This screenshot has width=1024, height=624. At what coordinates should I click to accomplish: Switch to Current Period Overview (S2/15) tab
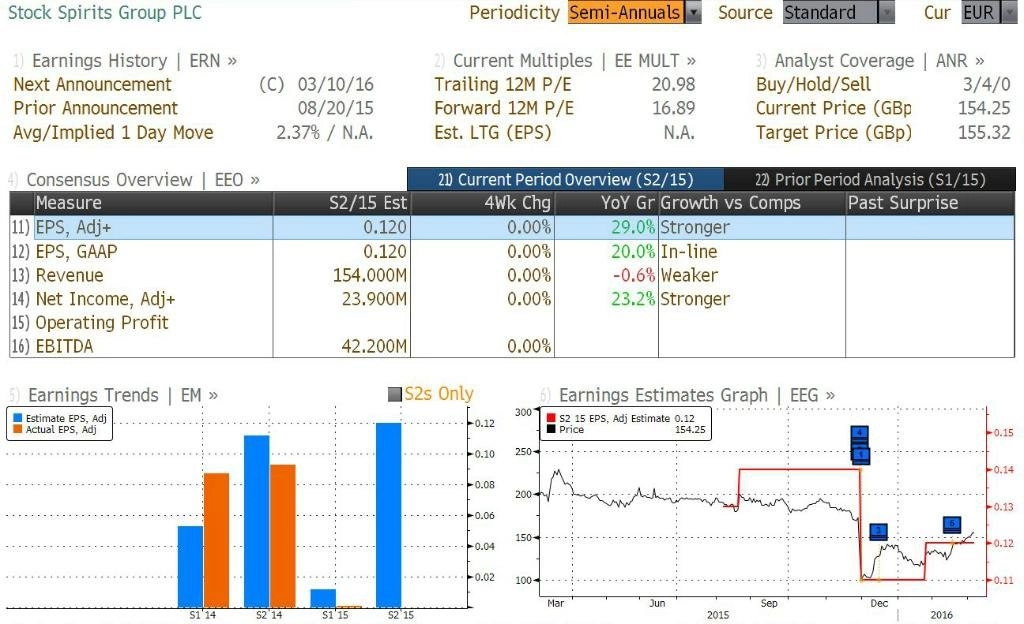[566, 179]
